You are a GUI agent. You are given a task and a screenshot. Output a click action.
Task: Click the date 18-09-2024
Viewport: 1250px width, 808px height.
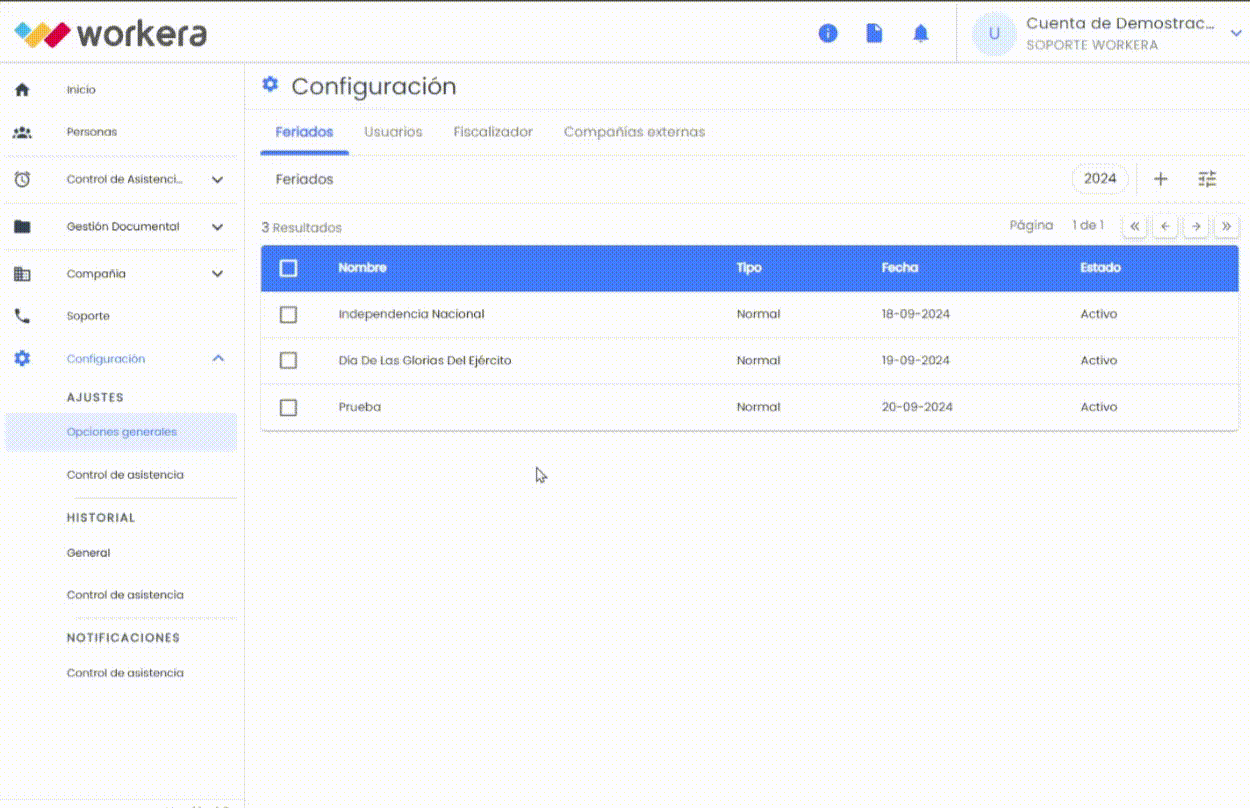point(915,314)
